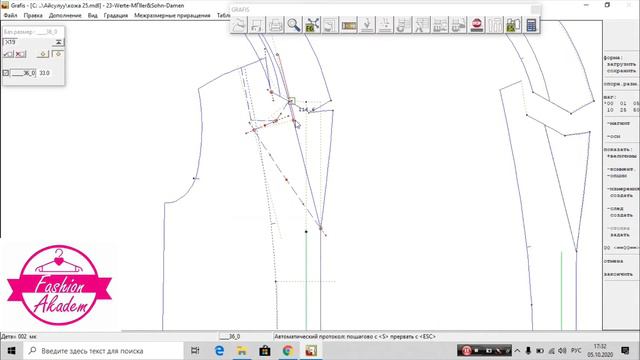Click the open-folder icon in GRAFIS toolbar
The image size is (640, 360).
239,25
